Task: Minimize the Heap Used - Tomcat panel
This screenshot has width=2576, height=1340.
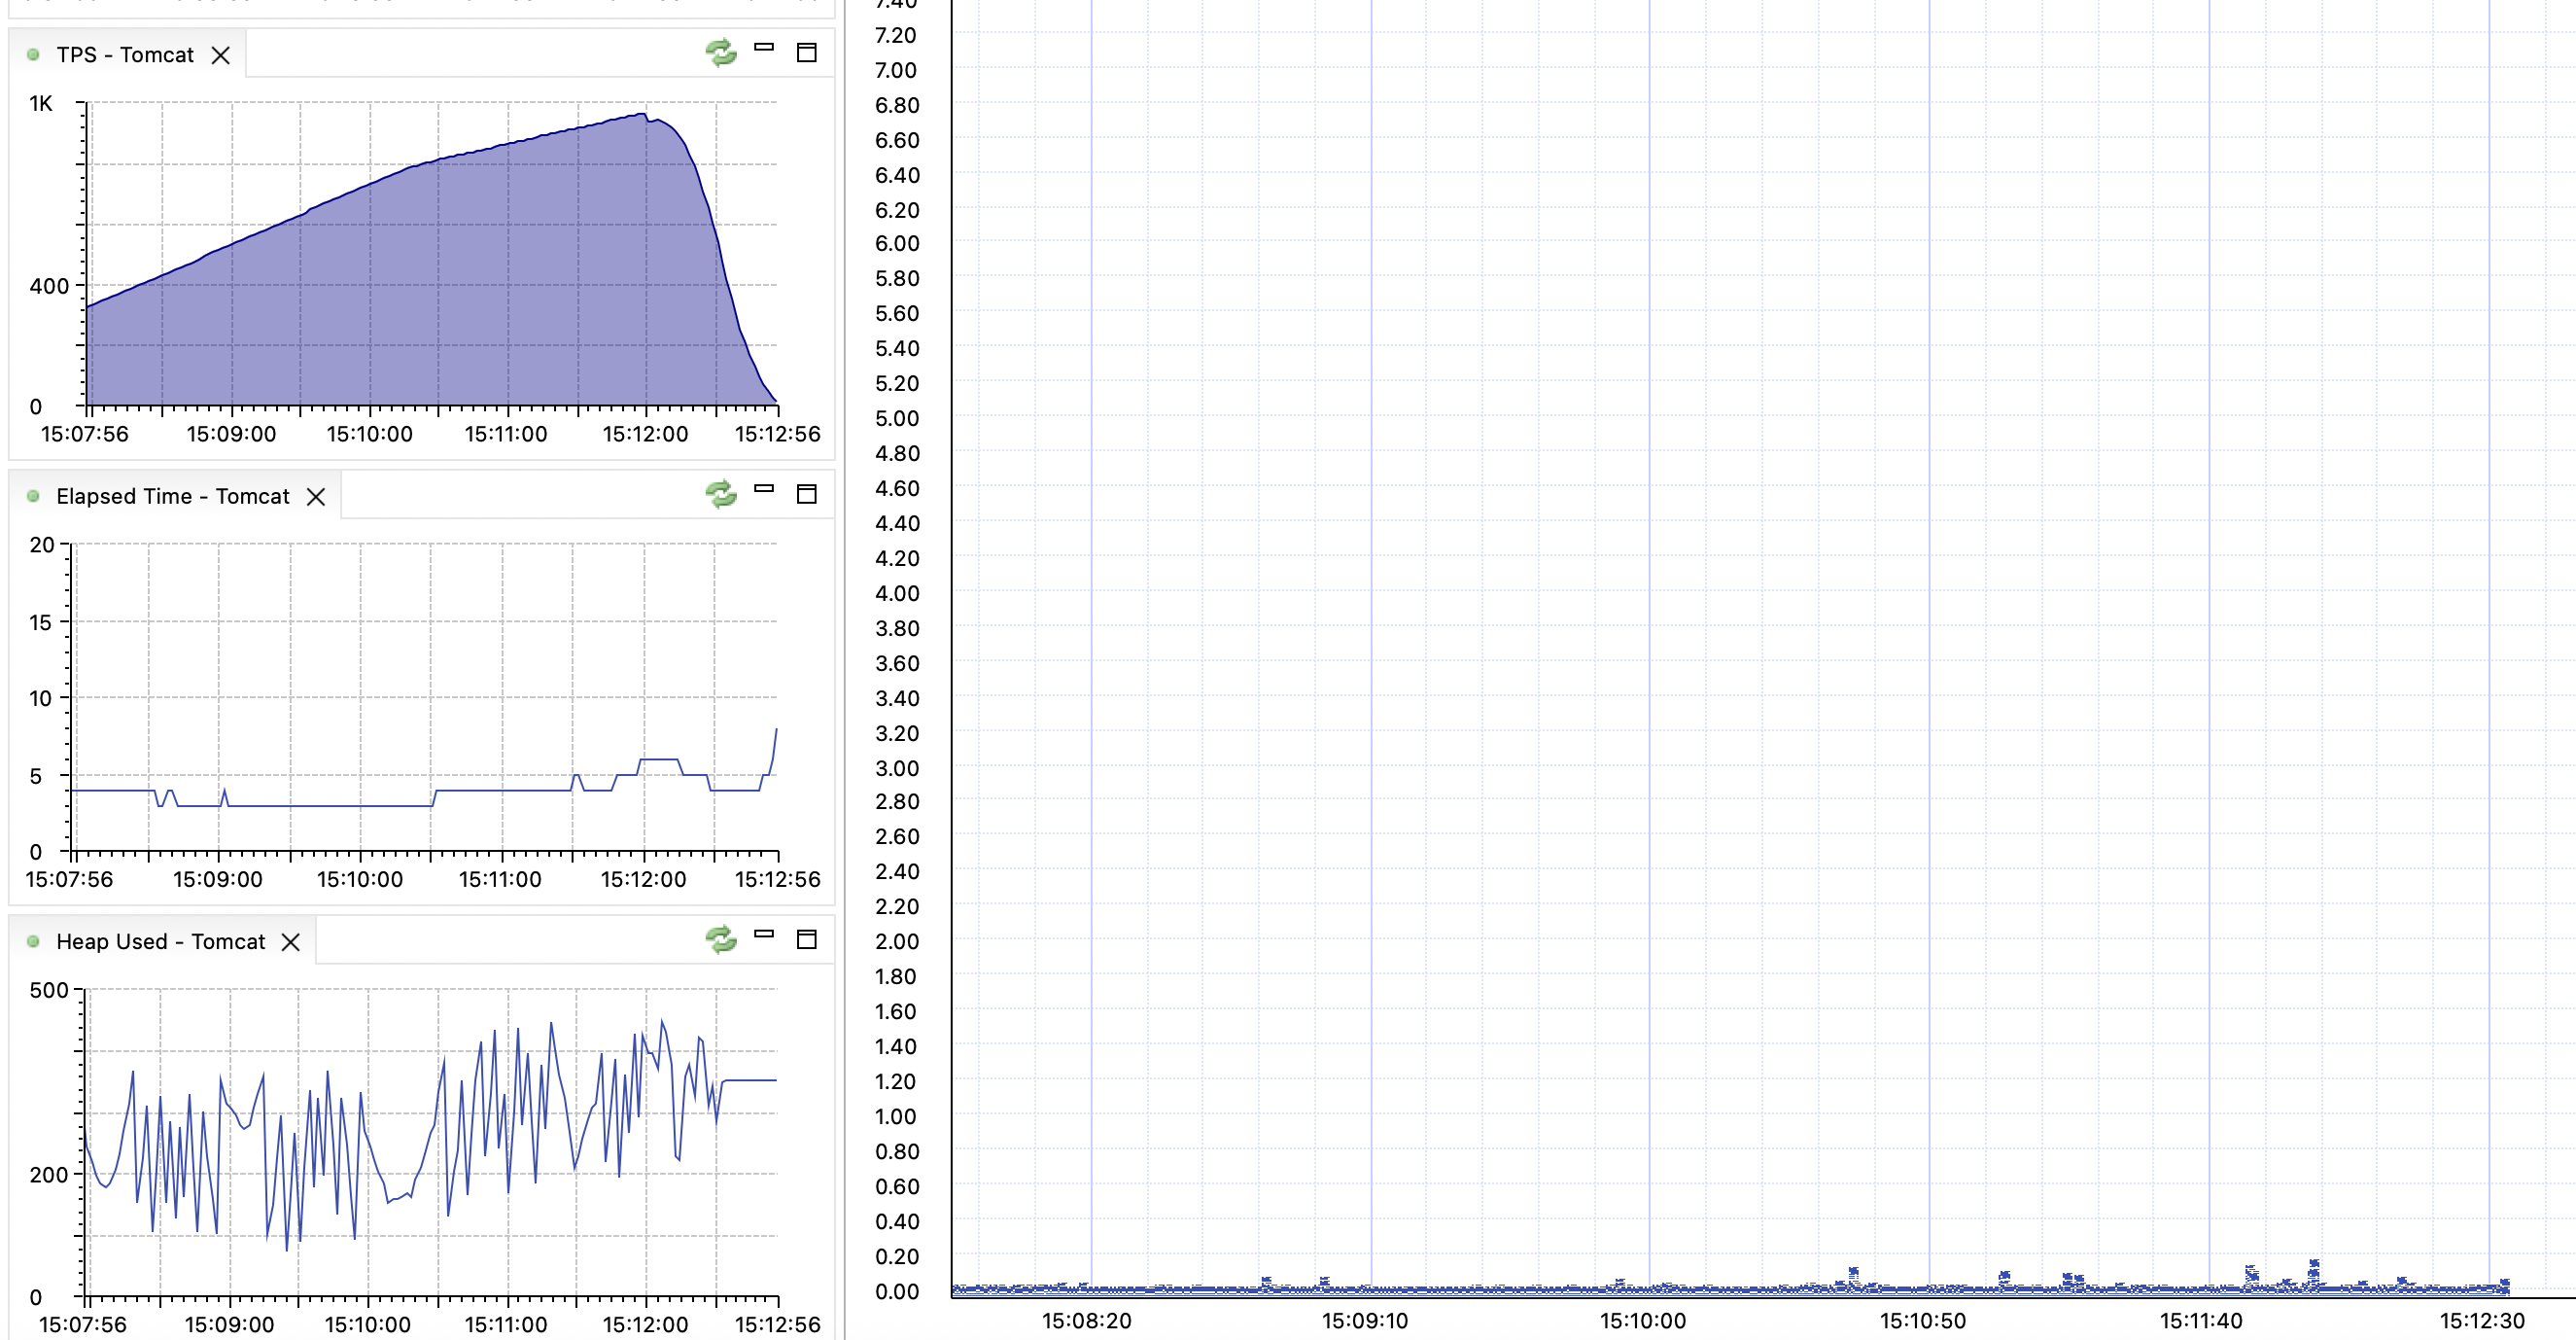Action: click(764, 934)
